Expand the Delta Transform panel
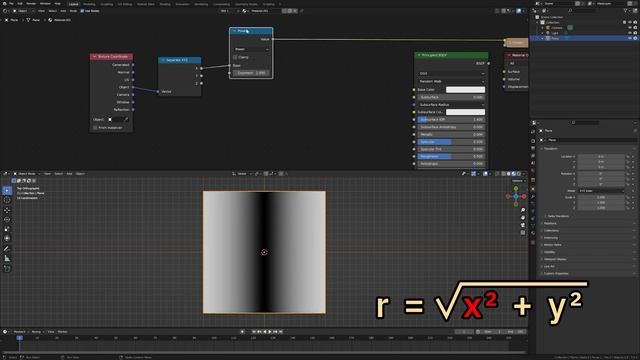Image resolution: width=640 pixels, height=360 pixels. [558, 216]
